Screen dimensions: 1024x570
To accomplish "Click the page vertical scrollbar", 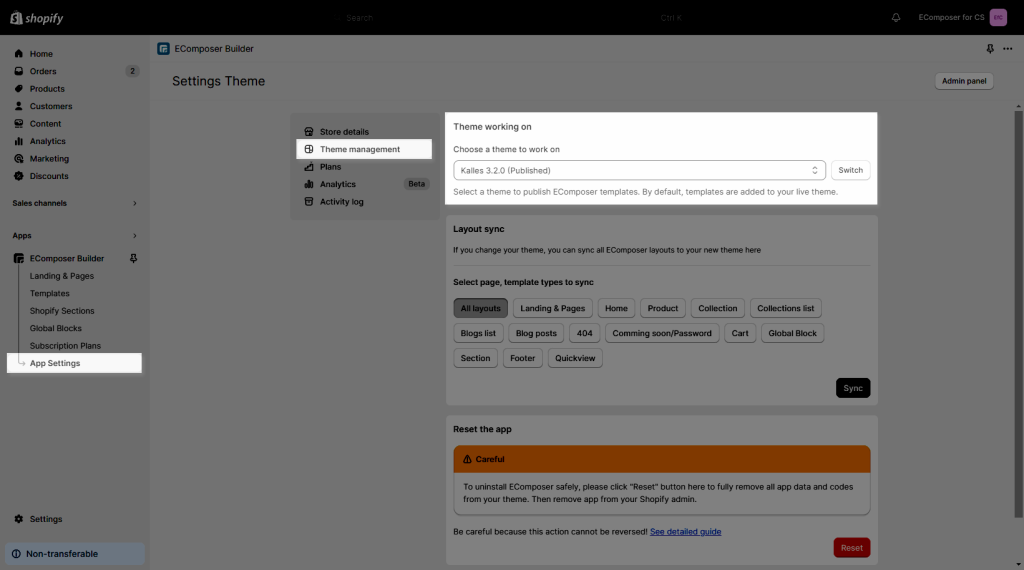I will coord(1018,313).
